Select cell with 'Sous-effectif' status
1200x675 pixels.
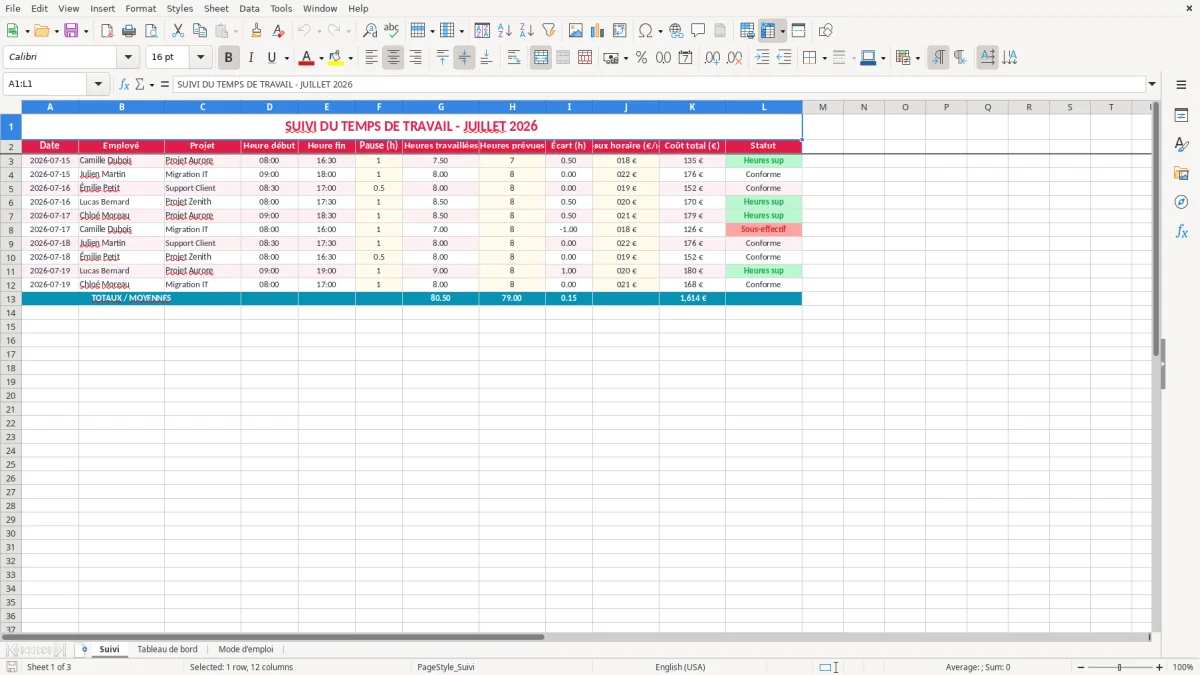[x=763, y=229]
